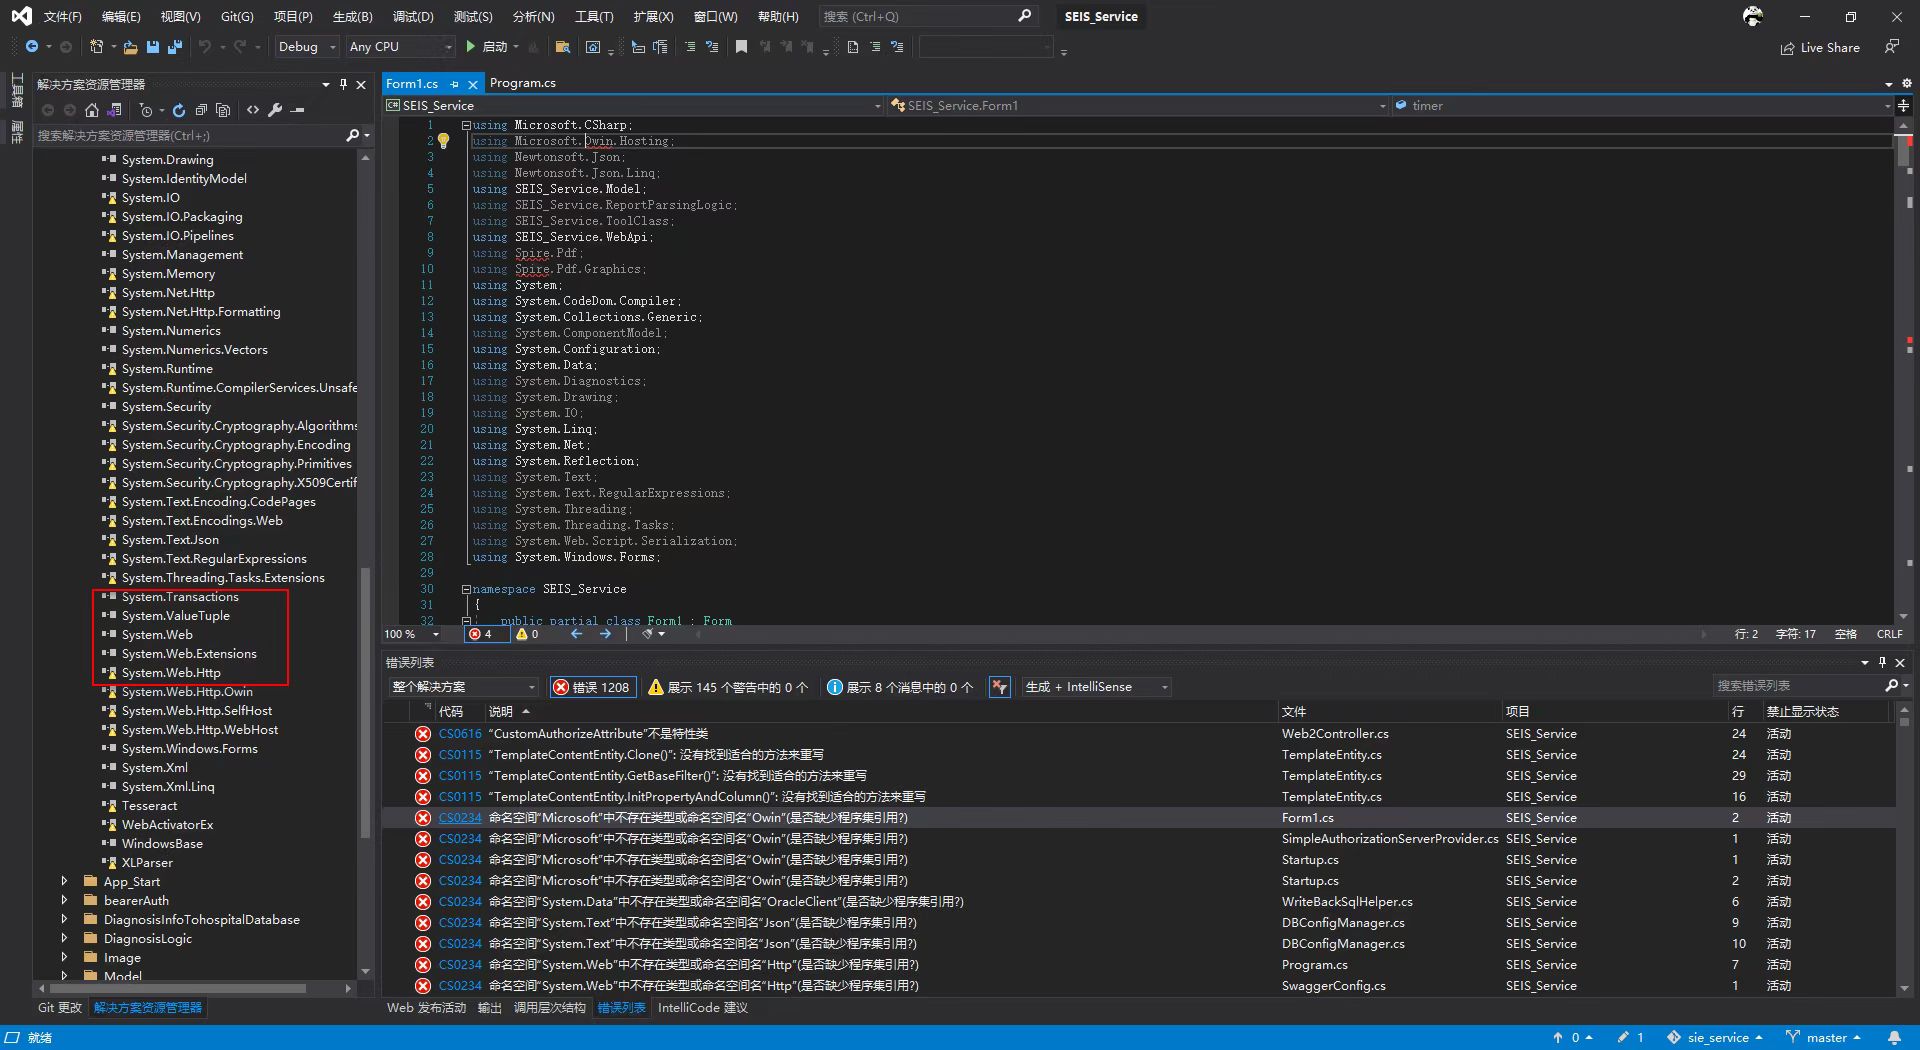Toggle the errors 1208 filter button

[592, 687]
